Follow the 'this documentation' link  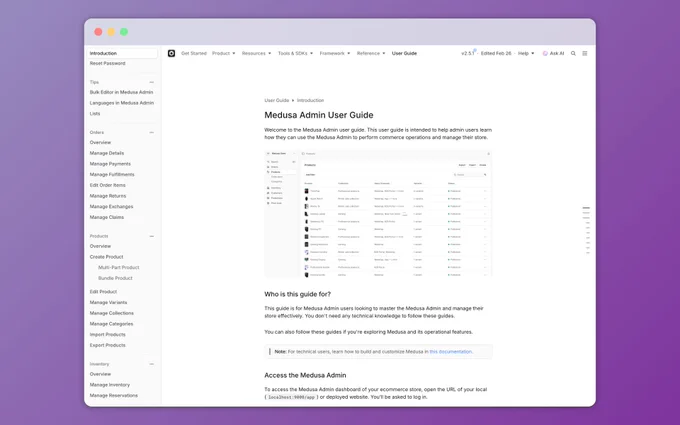pos(451,352)
